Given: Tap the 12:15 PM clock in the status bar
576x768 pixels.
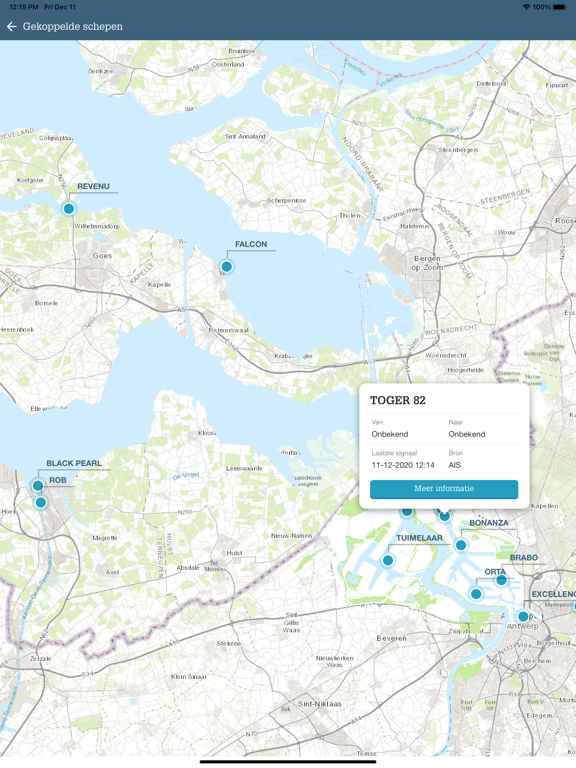Looking at the screenshot, I should tap(24, 7).
